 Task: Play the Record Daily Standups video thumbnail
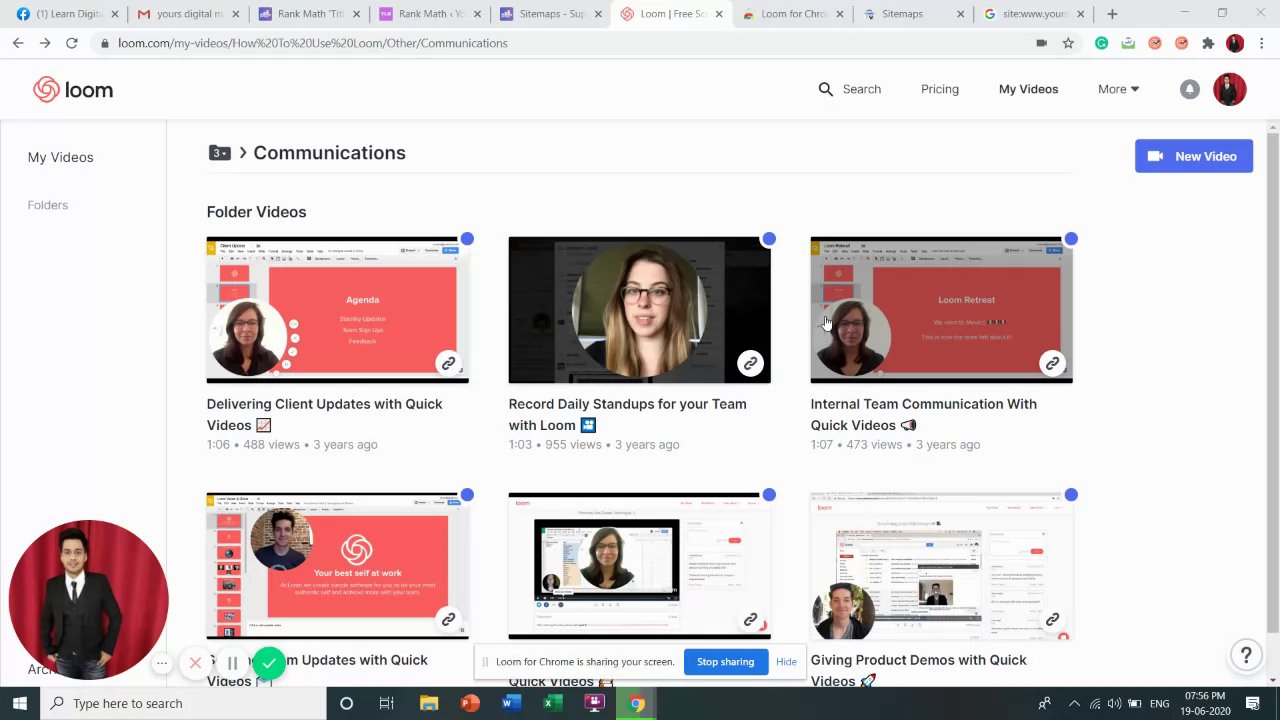[x=639, y=310]
